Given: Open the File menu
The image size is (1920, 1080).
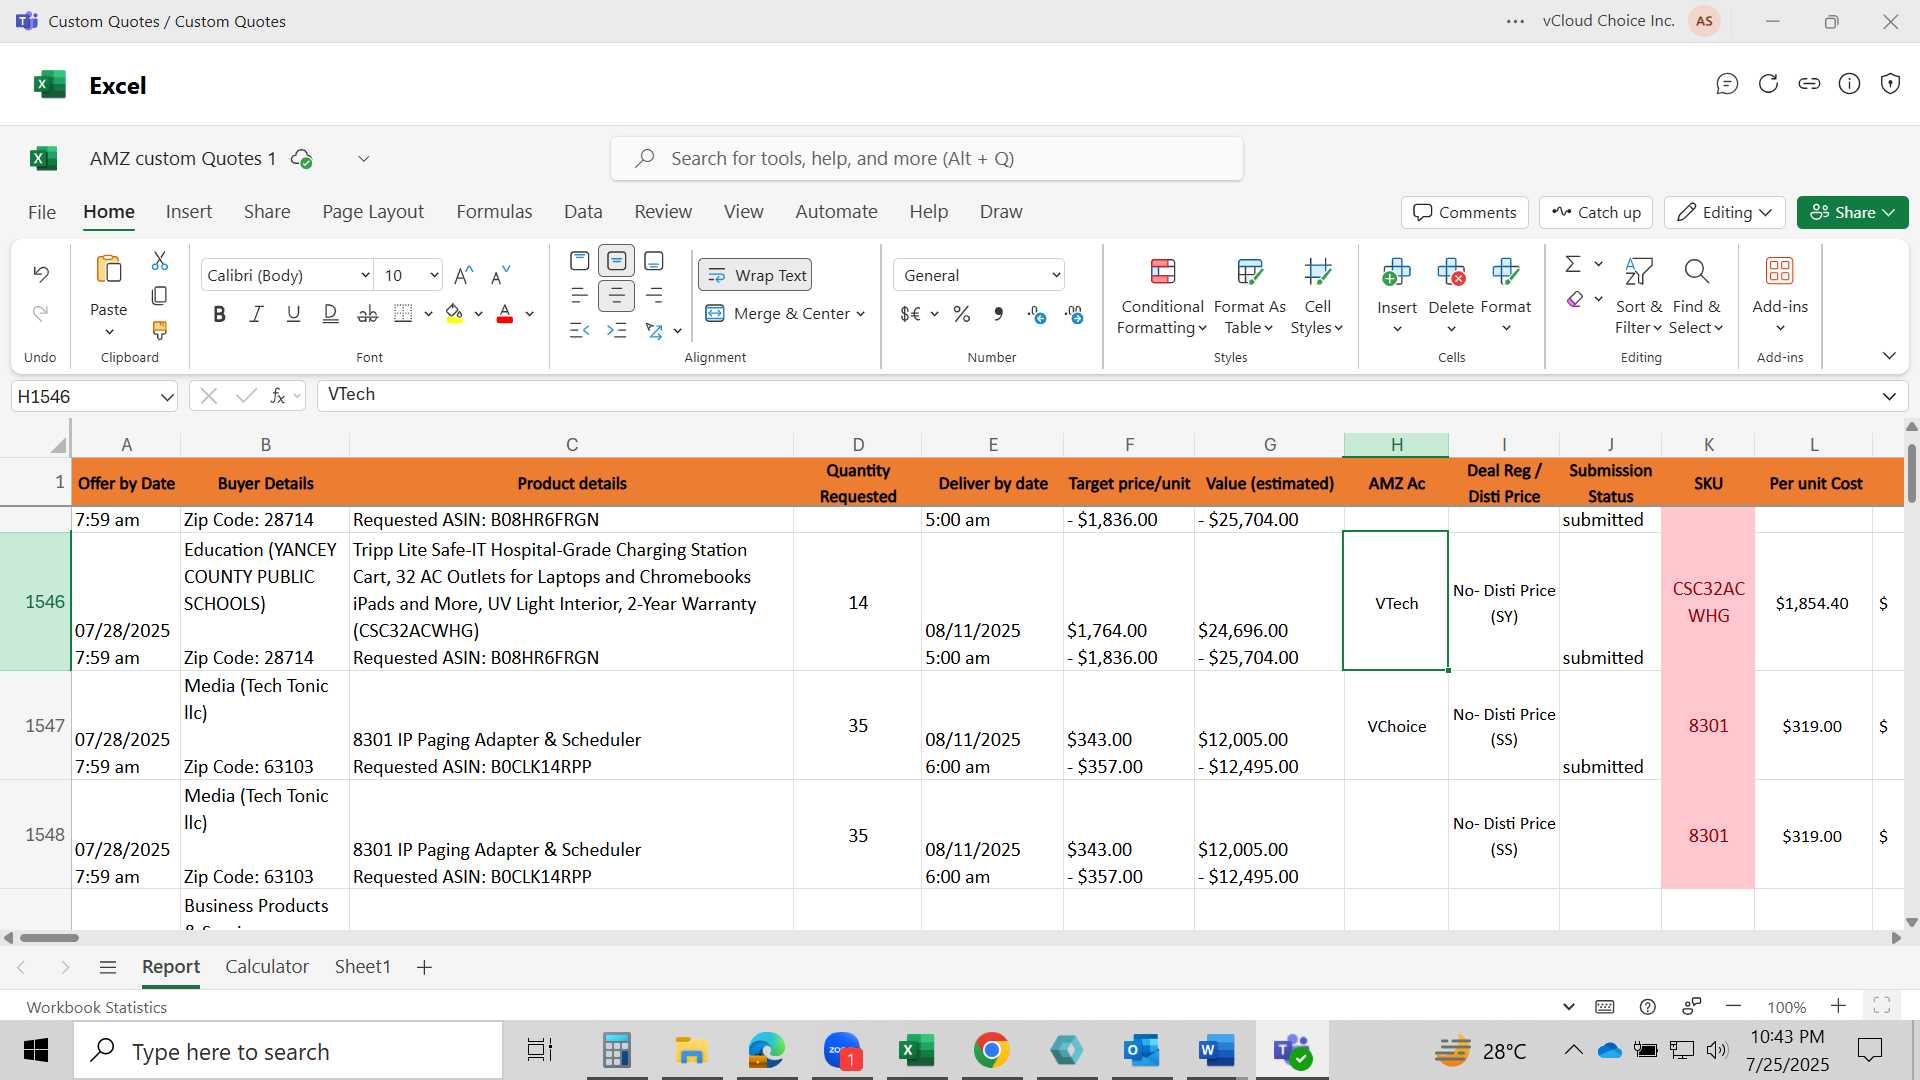Looking at the screenshot, I should pyautogui.click(x=42, y=212).
